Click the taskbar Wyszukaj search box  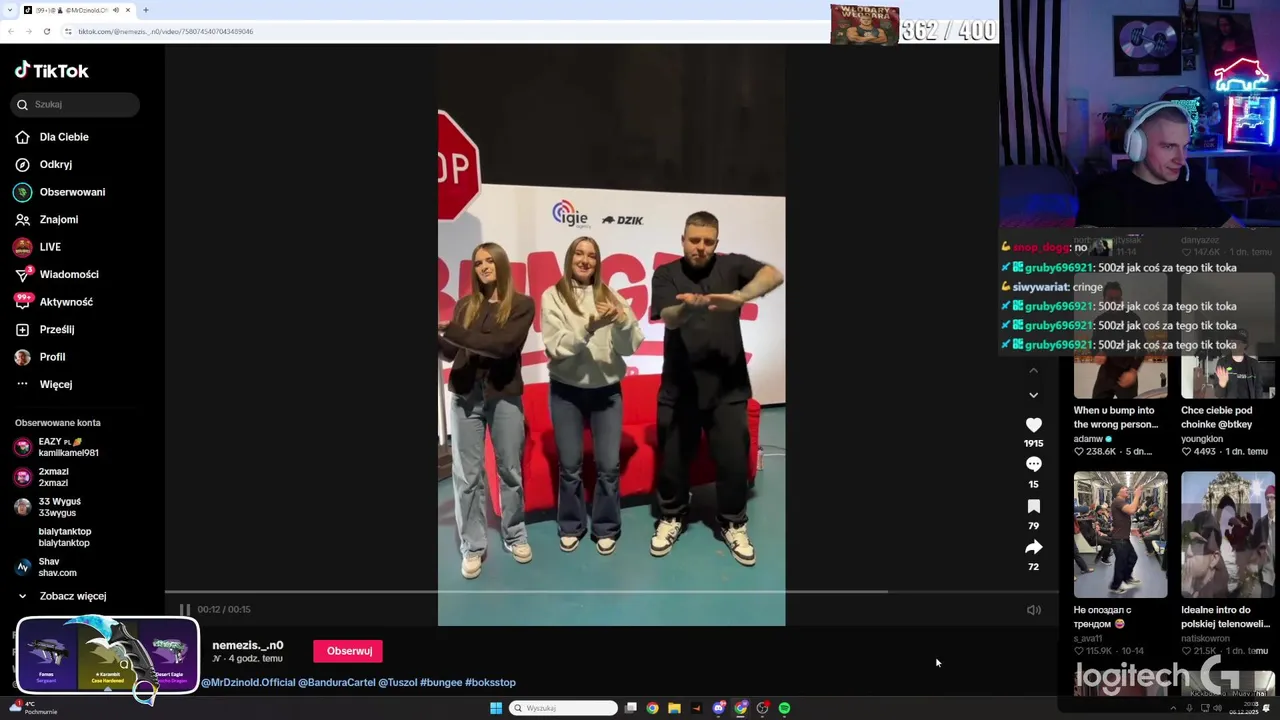click(x=564, y=708)
